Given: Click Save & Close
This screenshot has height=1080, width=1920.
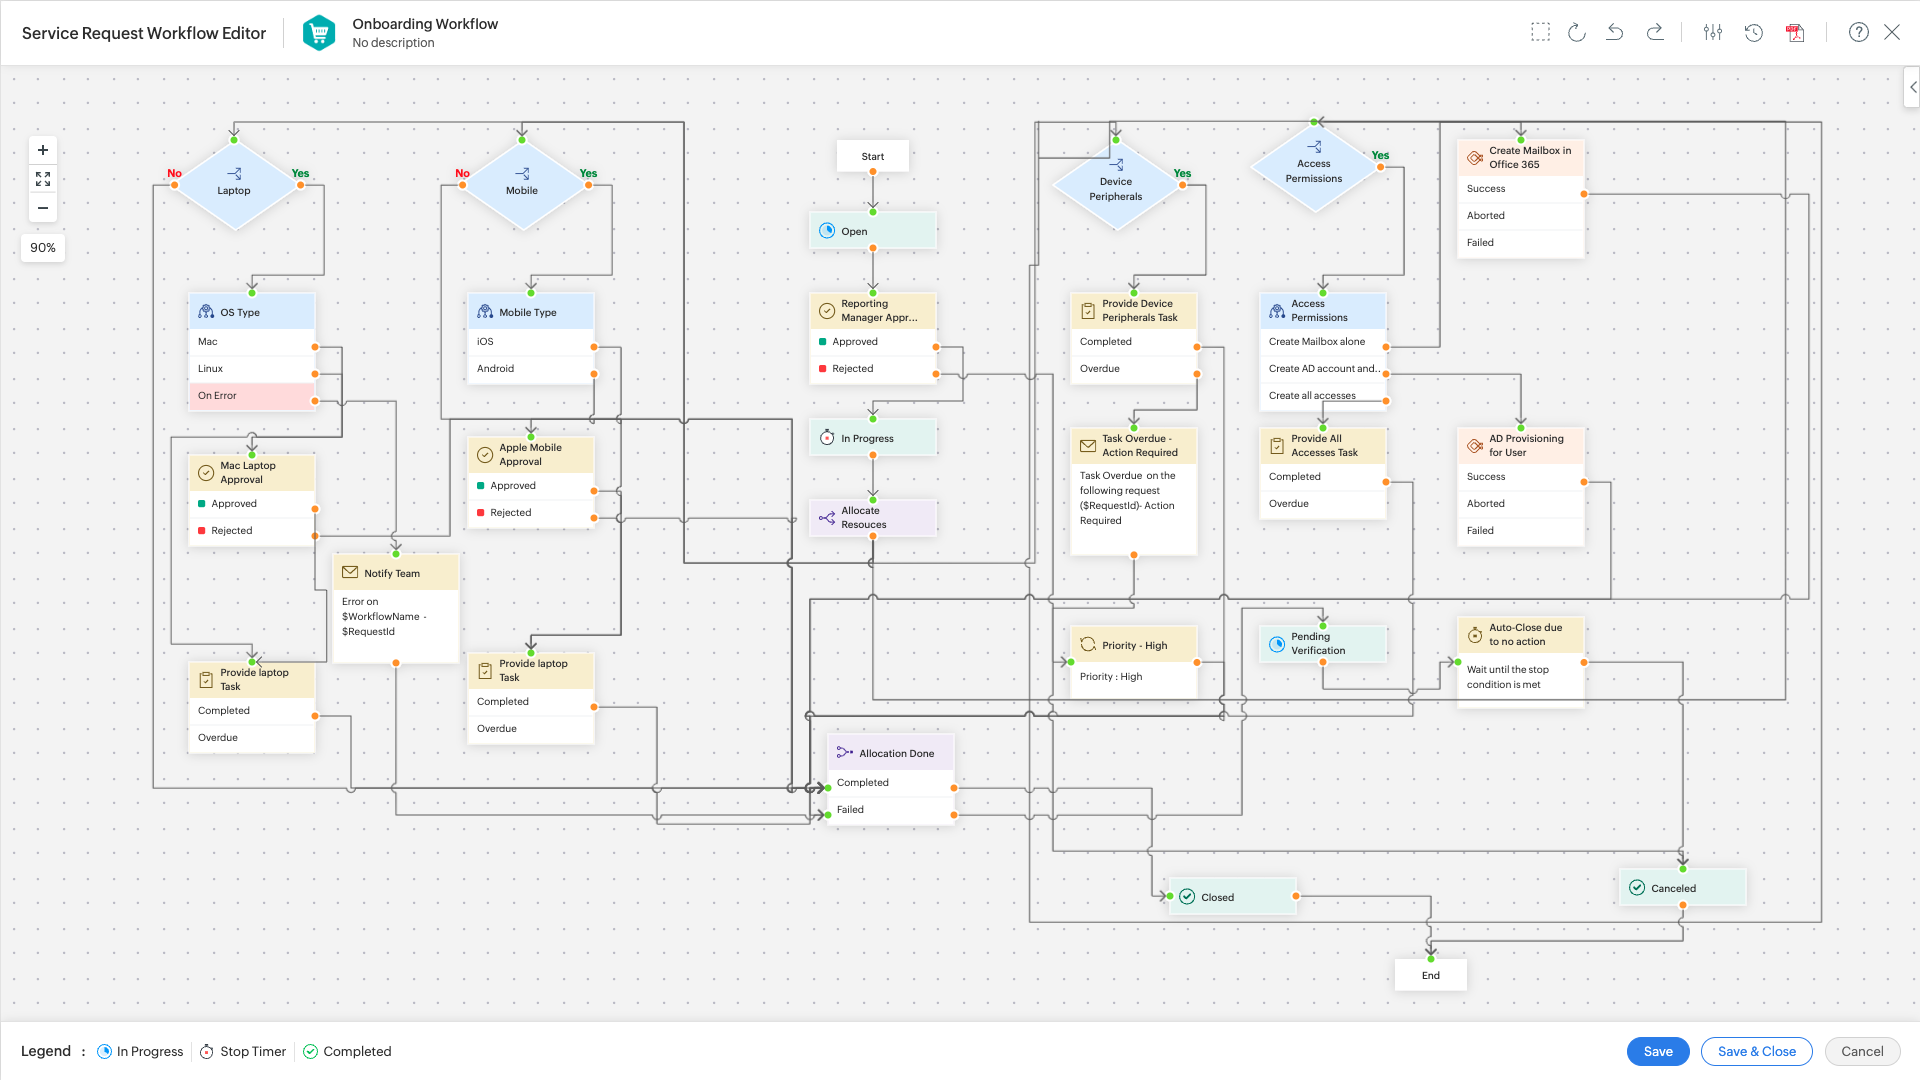Looking at the screenshot, I should point(1756,1051).
